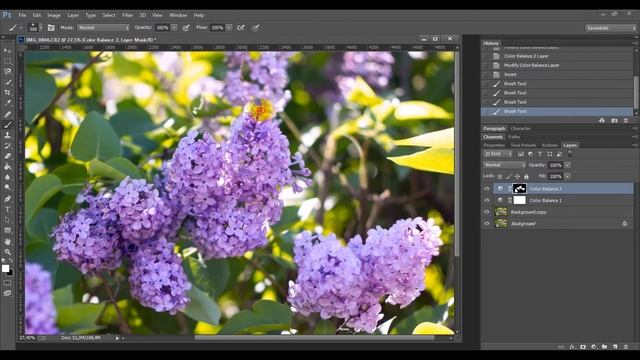Open the Essentials workspace dropdown
640x360 pixels.
point(611,28)
